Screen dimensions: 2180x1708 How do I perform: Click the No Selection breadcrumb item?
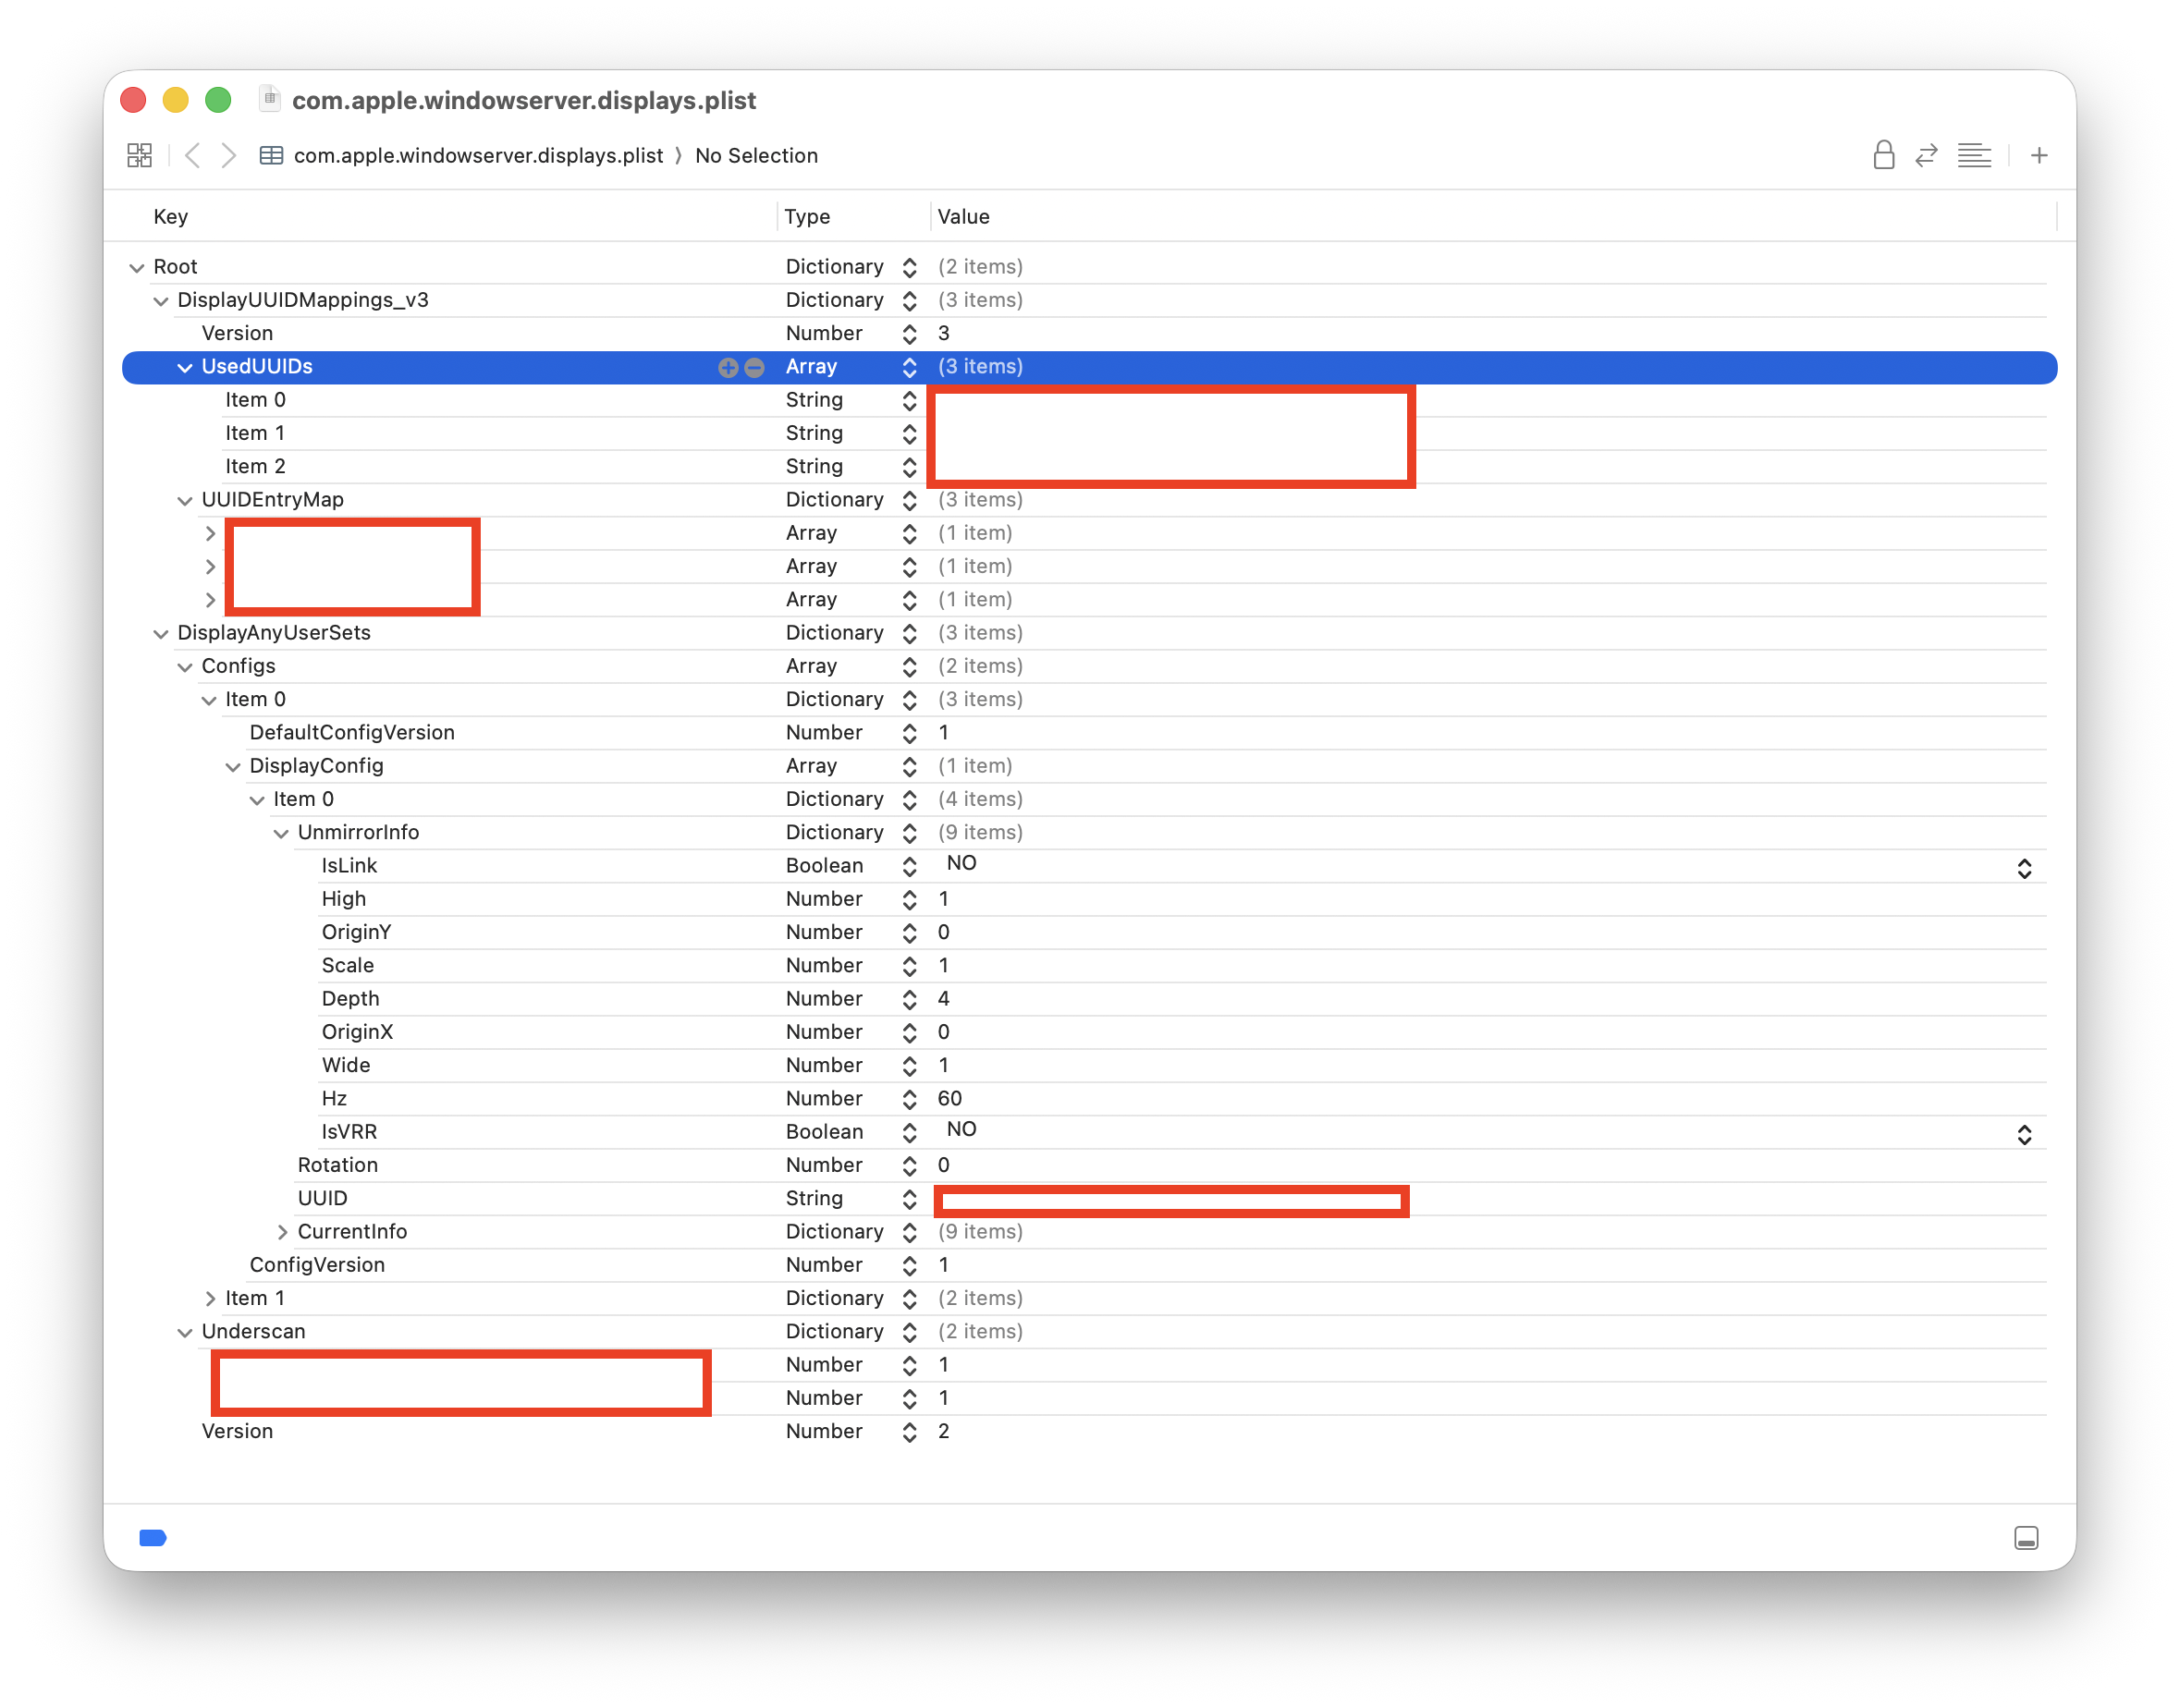tap(756, 155)
